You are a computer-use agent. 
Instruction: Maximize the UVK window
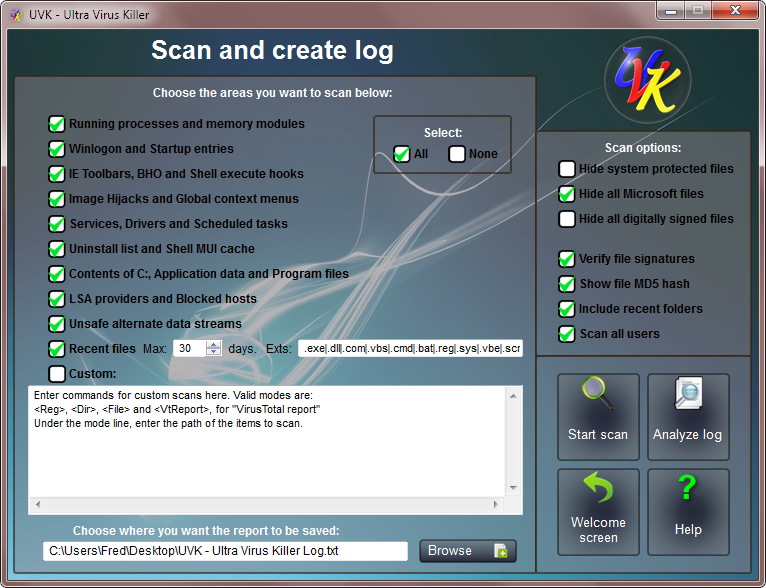698,10
